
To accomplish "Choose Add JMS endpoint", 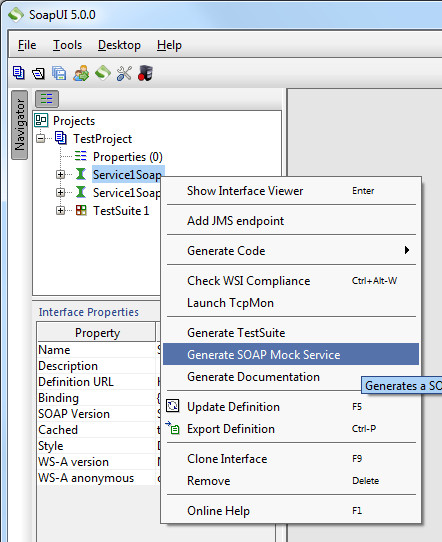I will 291,221.
